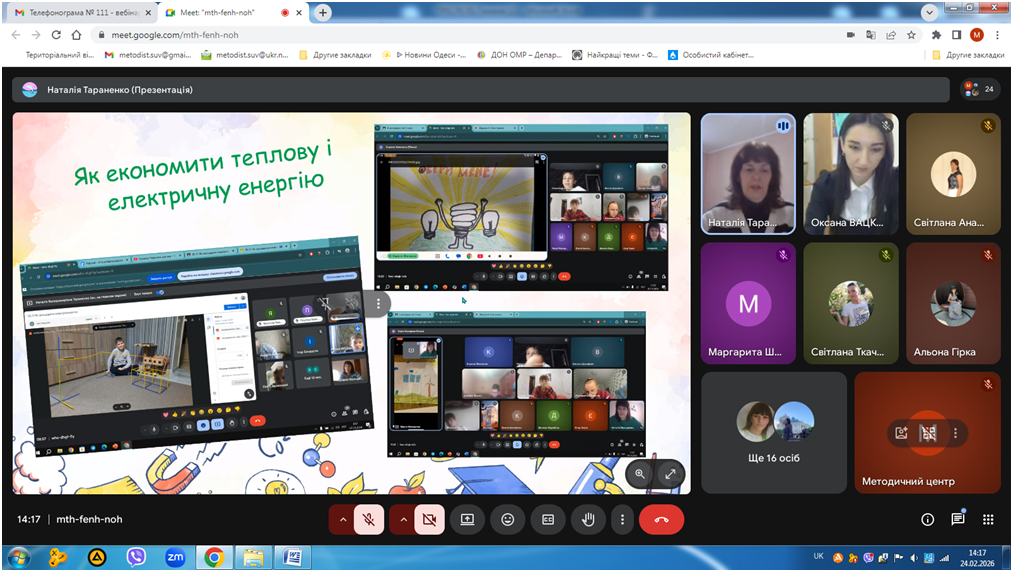Raise your hand in the meeting

(x=588, y=520)
